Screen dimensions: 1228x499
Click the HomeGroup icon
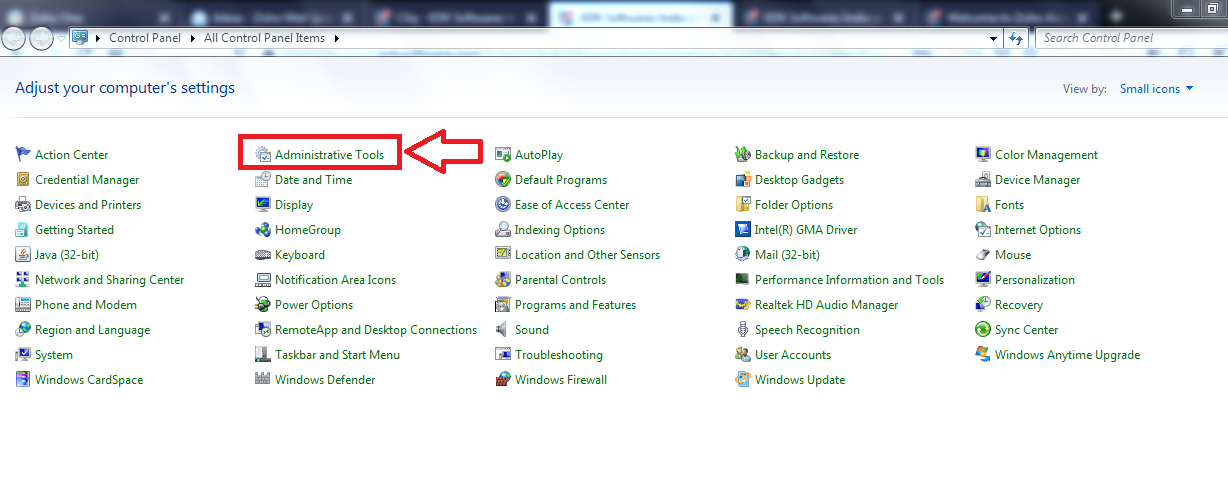click(x=263, y=229)
